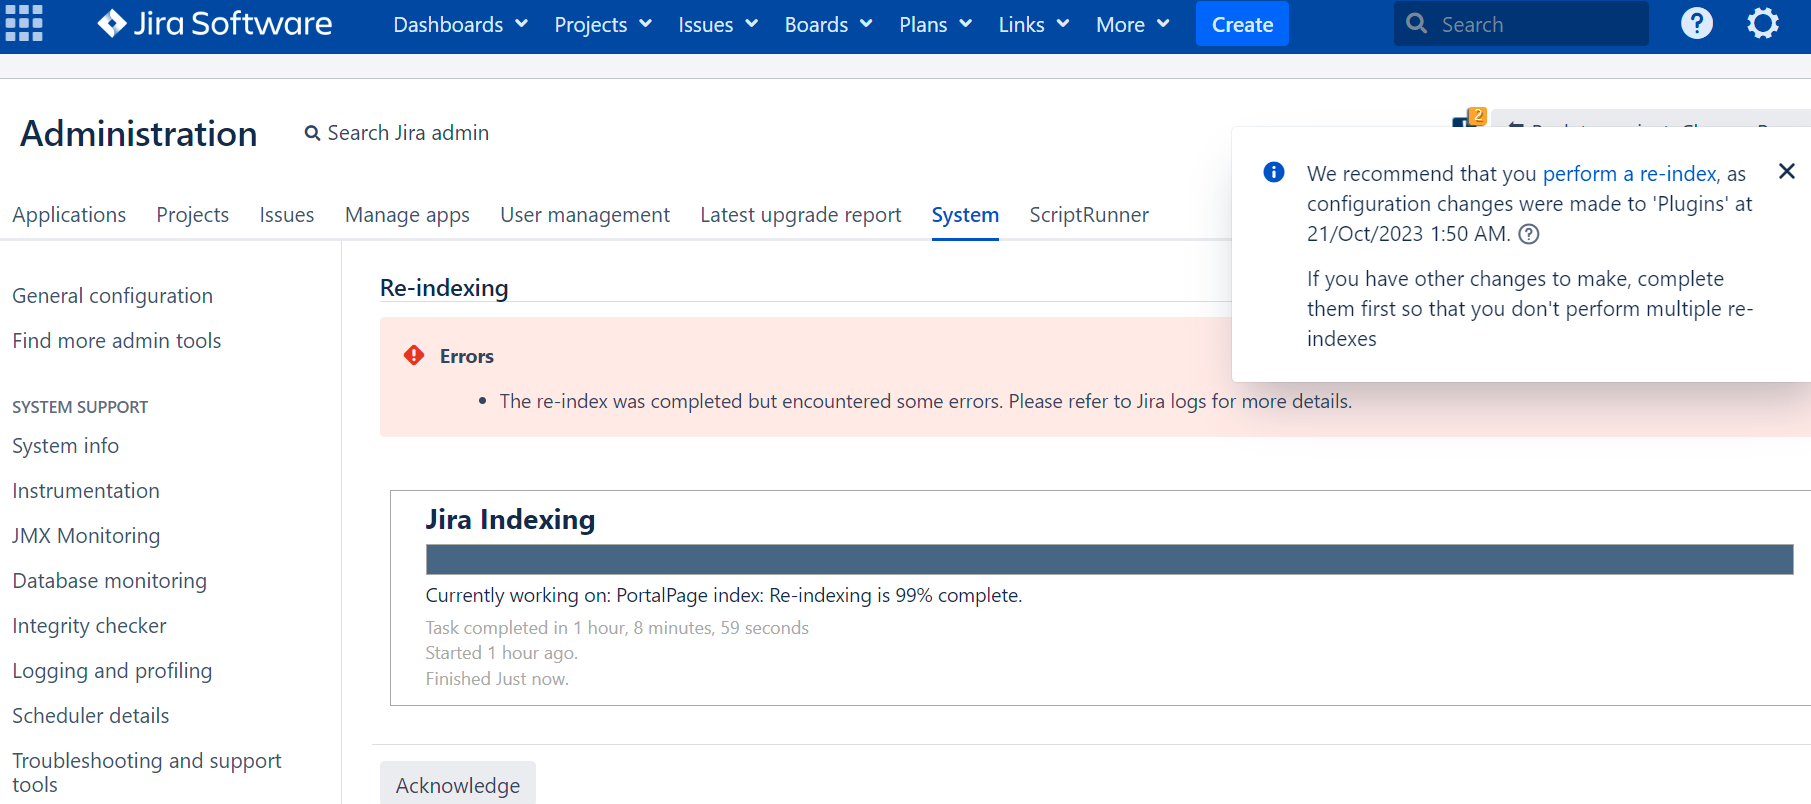1811x804 pixels.
Task: Open General configuration in sidebar
Action: [112, 296]
